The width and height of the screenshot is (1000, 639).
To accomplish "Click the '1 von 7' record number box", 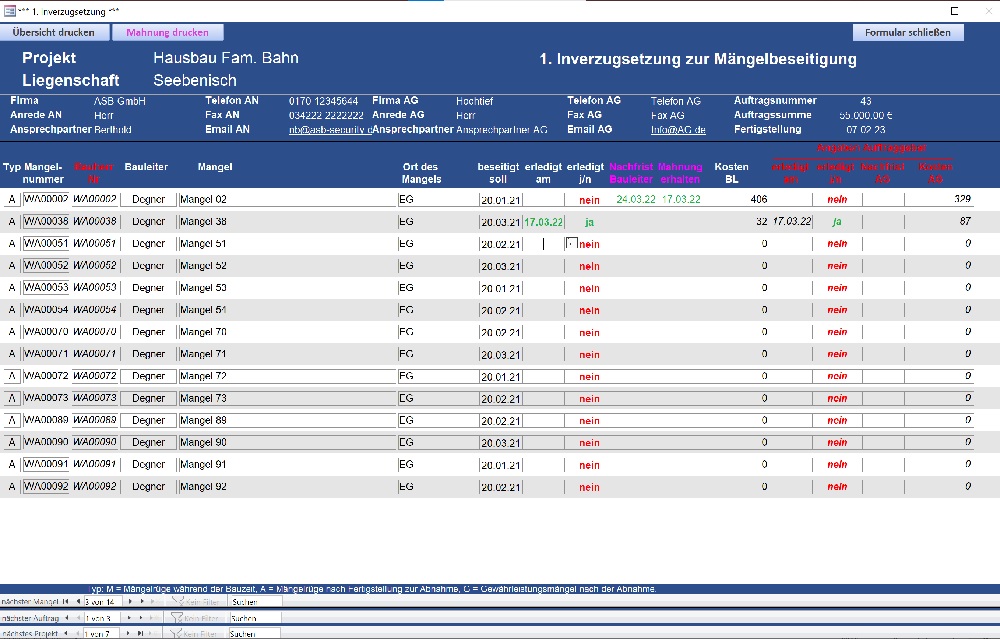I will click(101, 634).
